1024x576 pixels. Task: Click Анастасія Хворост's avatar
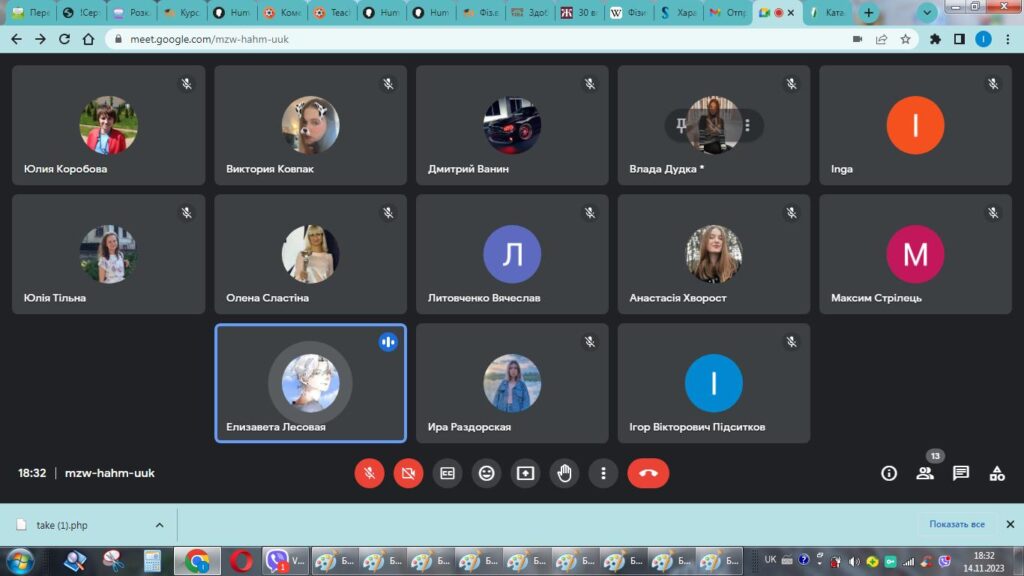click(714, 254)
